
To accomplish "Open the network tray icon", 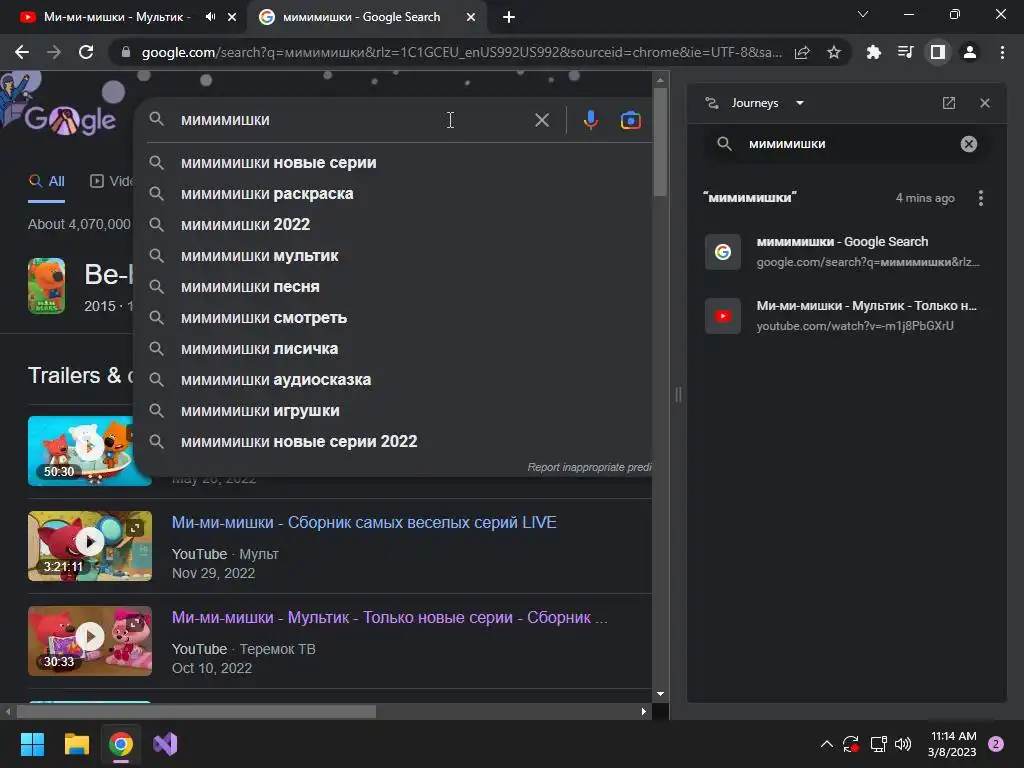I will (878, 744).
